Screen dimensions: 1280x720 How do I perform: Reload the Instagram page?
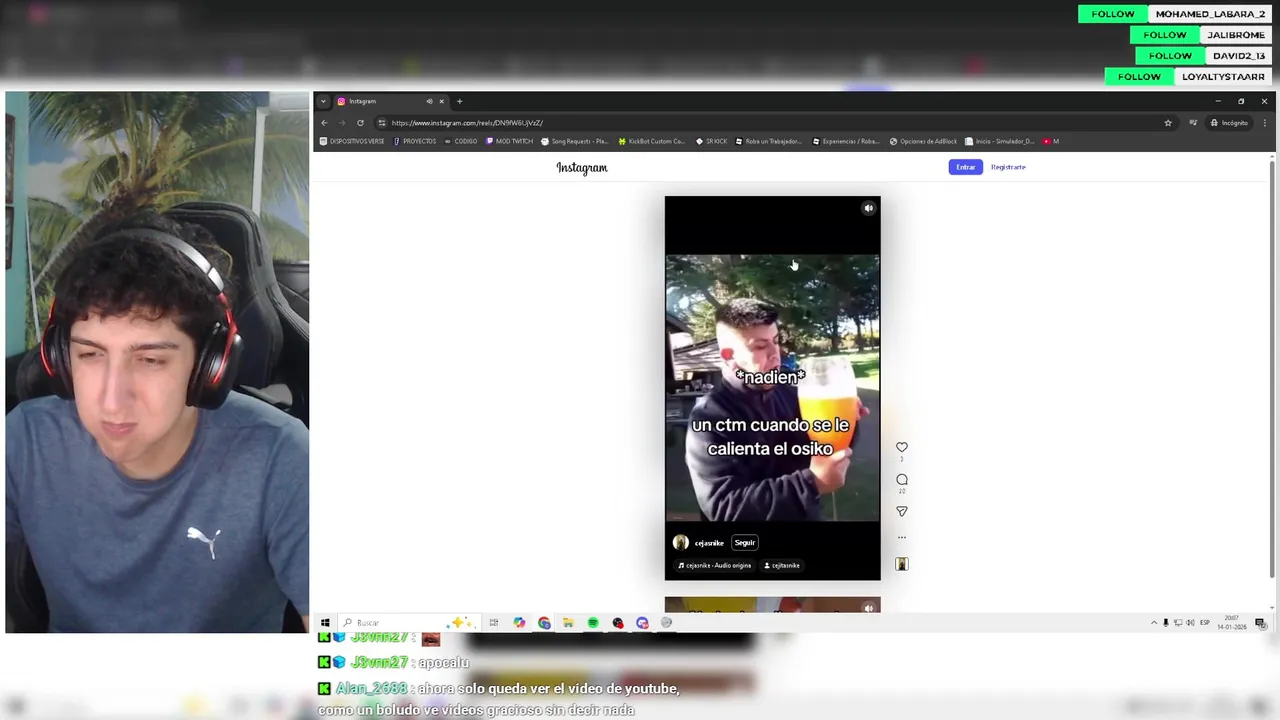click(x=360, y=123)
